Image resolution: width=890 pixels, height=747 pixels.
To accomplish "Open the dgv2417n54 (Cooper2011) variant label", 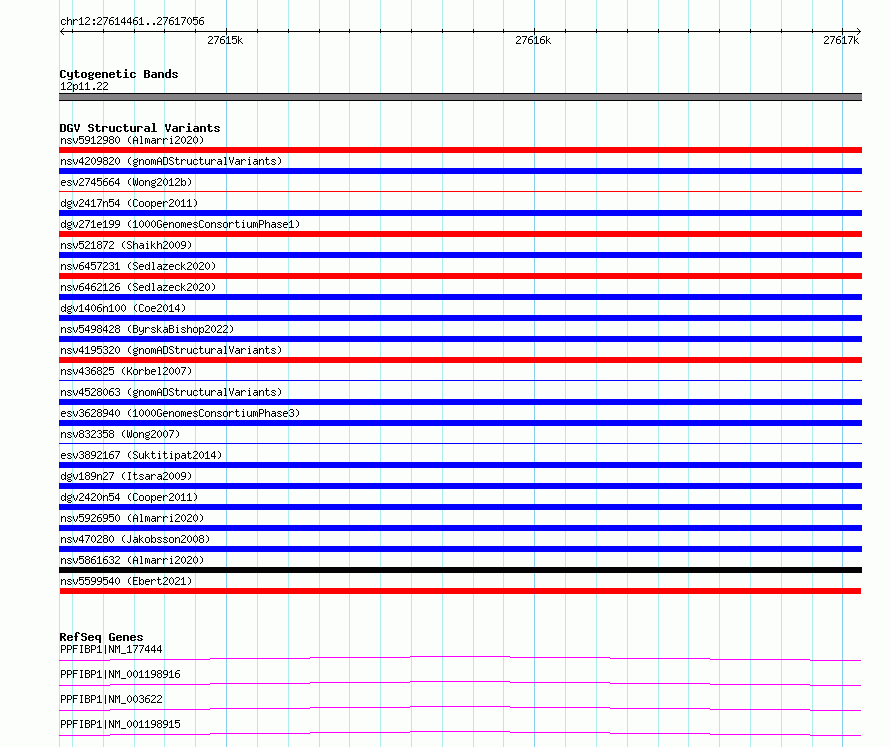I will pos(129,203).
